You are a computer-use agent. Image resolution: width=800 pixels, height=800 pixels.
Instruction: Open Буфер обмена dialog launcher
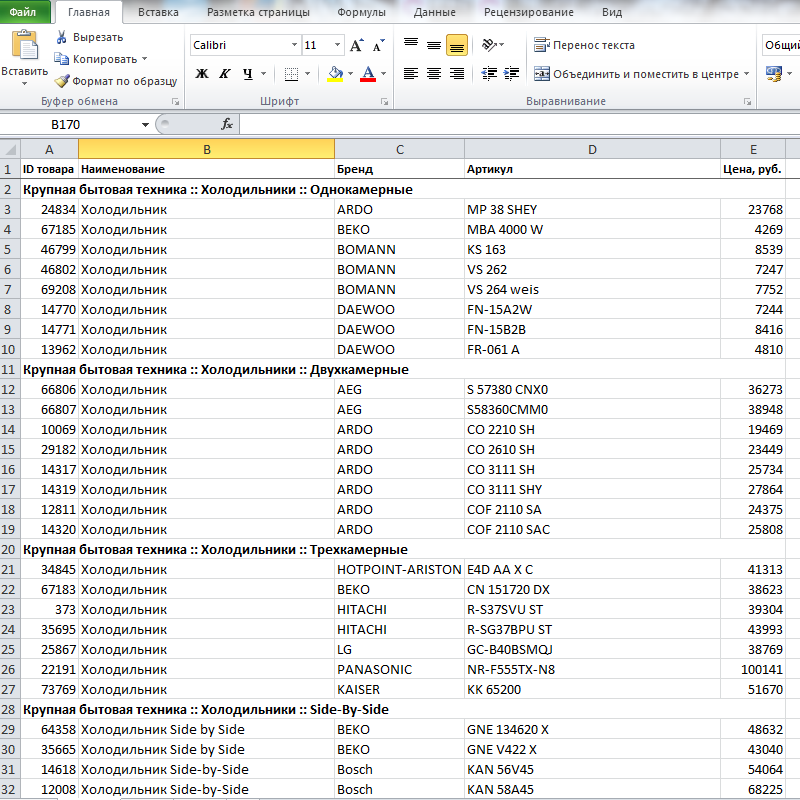176,102
